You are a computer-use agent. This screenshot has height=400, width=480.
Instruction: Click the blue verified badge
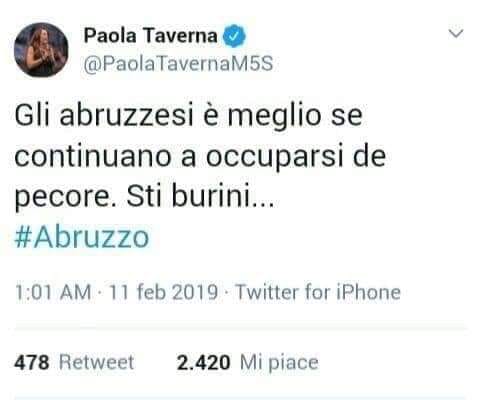[234, 36]
